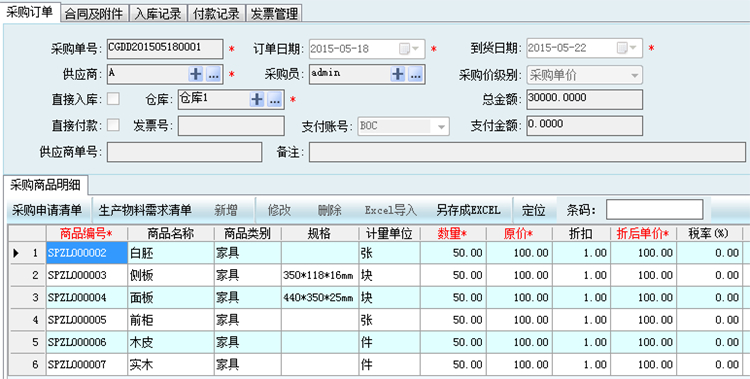Click the 采购申请清单 button

pyautogui.click(x=47, y=210)
